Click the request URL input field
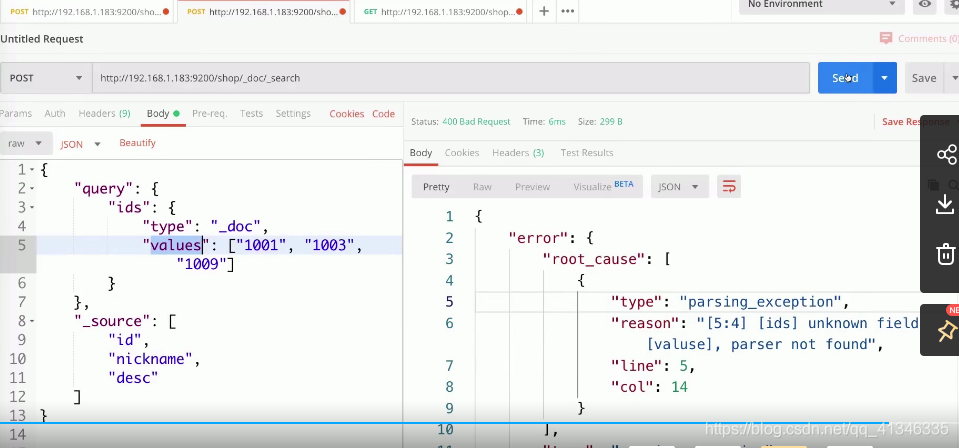Screen dimensions: 959x448 (451, 78)
